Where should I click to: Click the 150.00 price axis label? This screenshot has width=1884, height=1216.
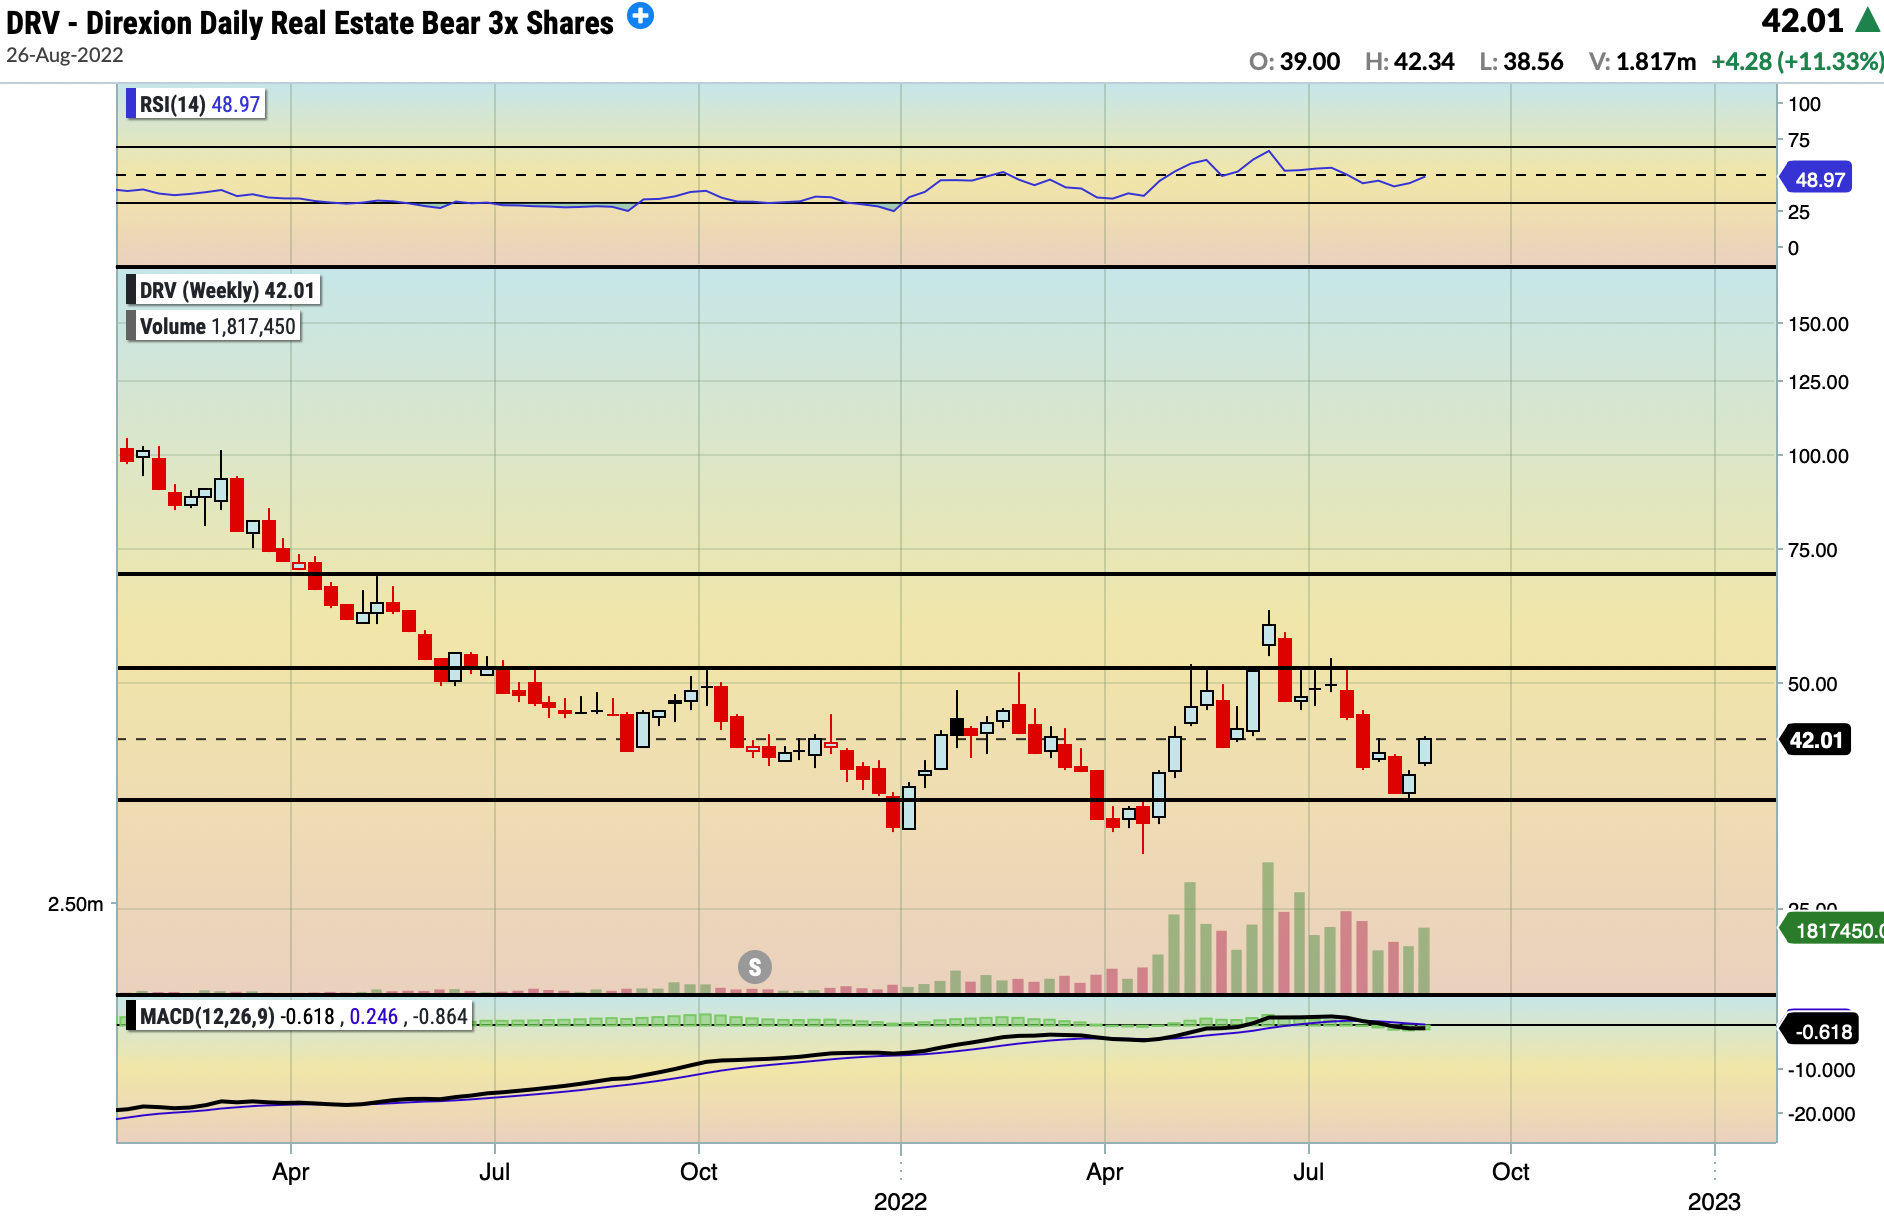coord(1818,324)
